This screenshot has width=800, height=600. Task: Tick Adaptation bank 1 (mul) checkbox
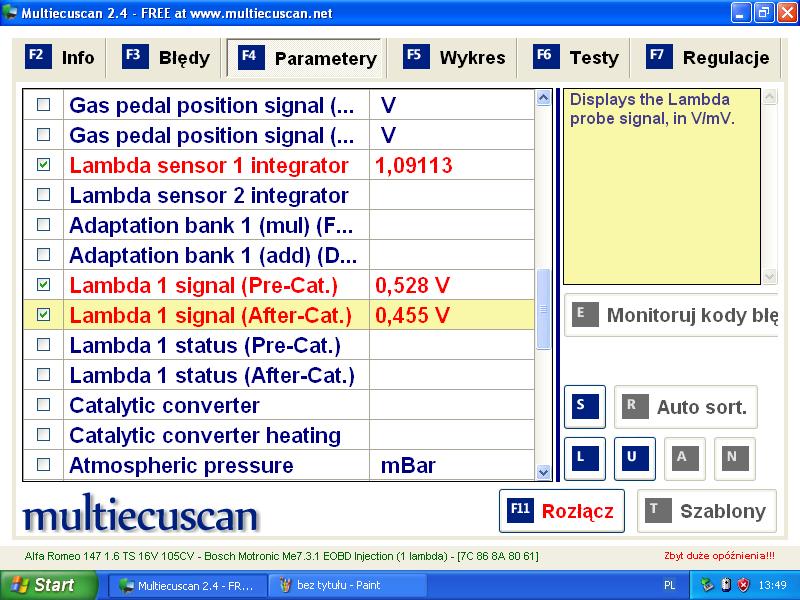pos(44,224)
